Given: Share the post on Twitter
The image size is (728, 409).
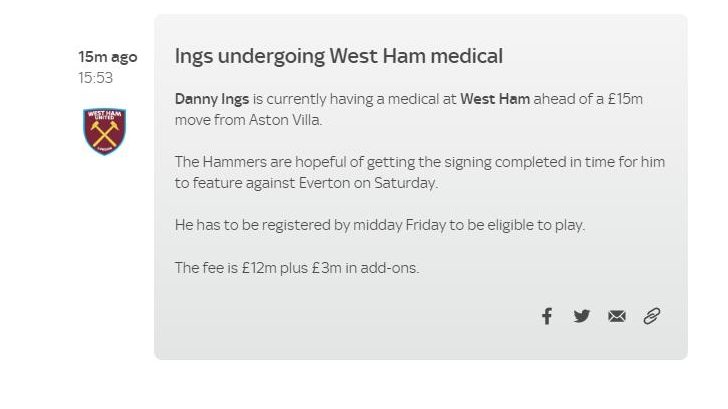Looking at the screenshot, I should pyautogui.click(x=582, y=316).
